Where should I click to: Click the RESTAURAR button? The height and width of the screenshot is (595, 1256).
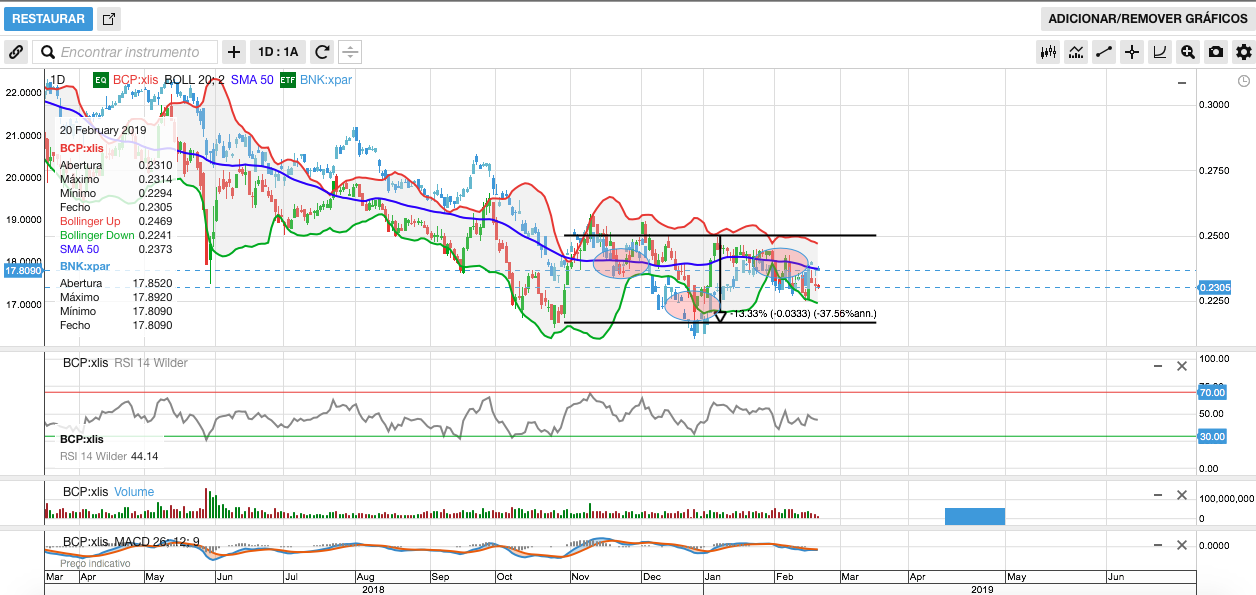[48, 19]
